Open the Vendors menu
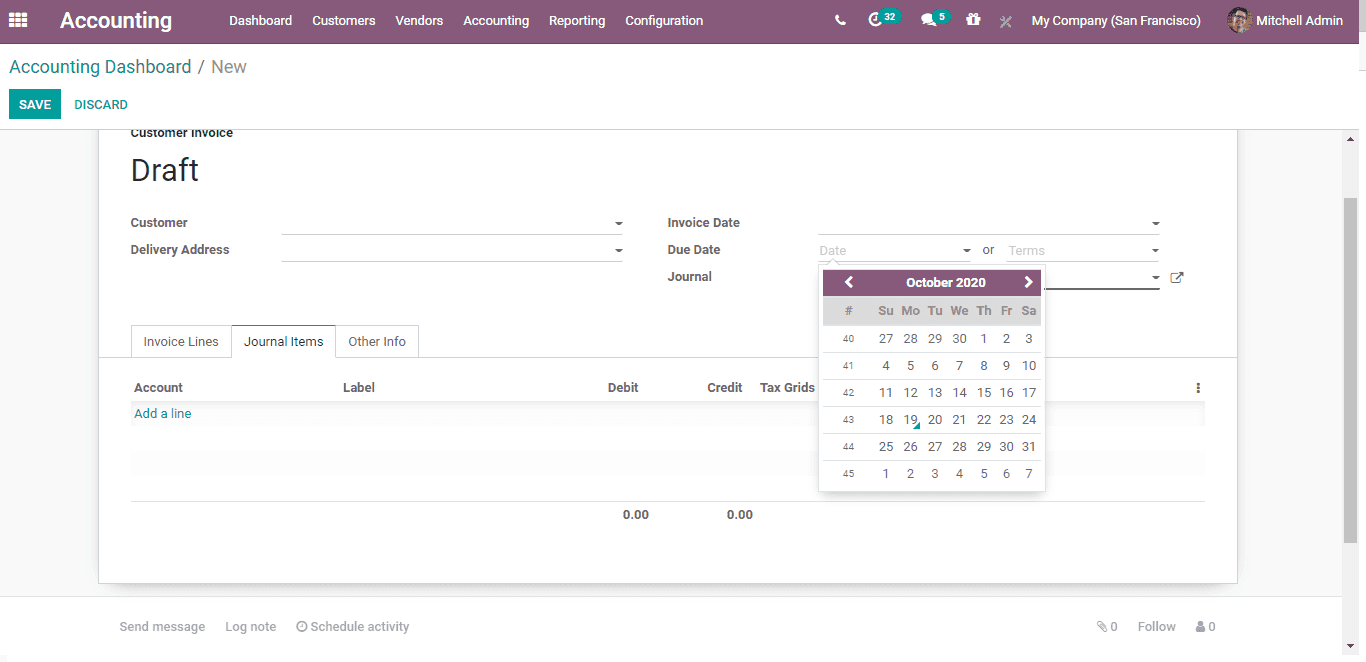 (x=419, y=20)
